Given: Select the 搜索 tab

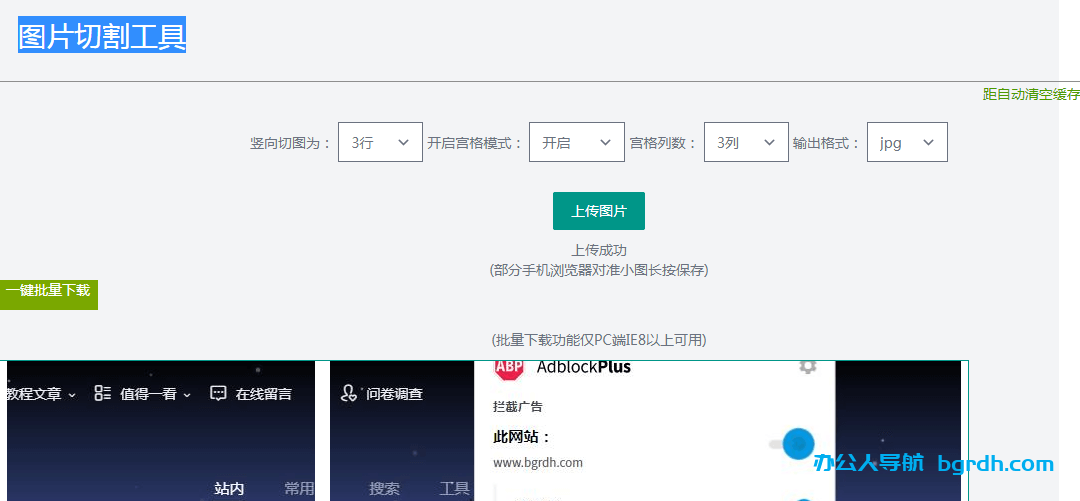Looking at the screenshot, I should click(384, 489).
